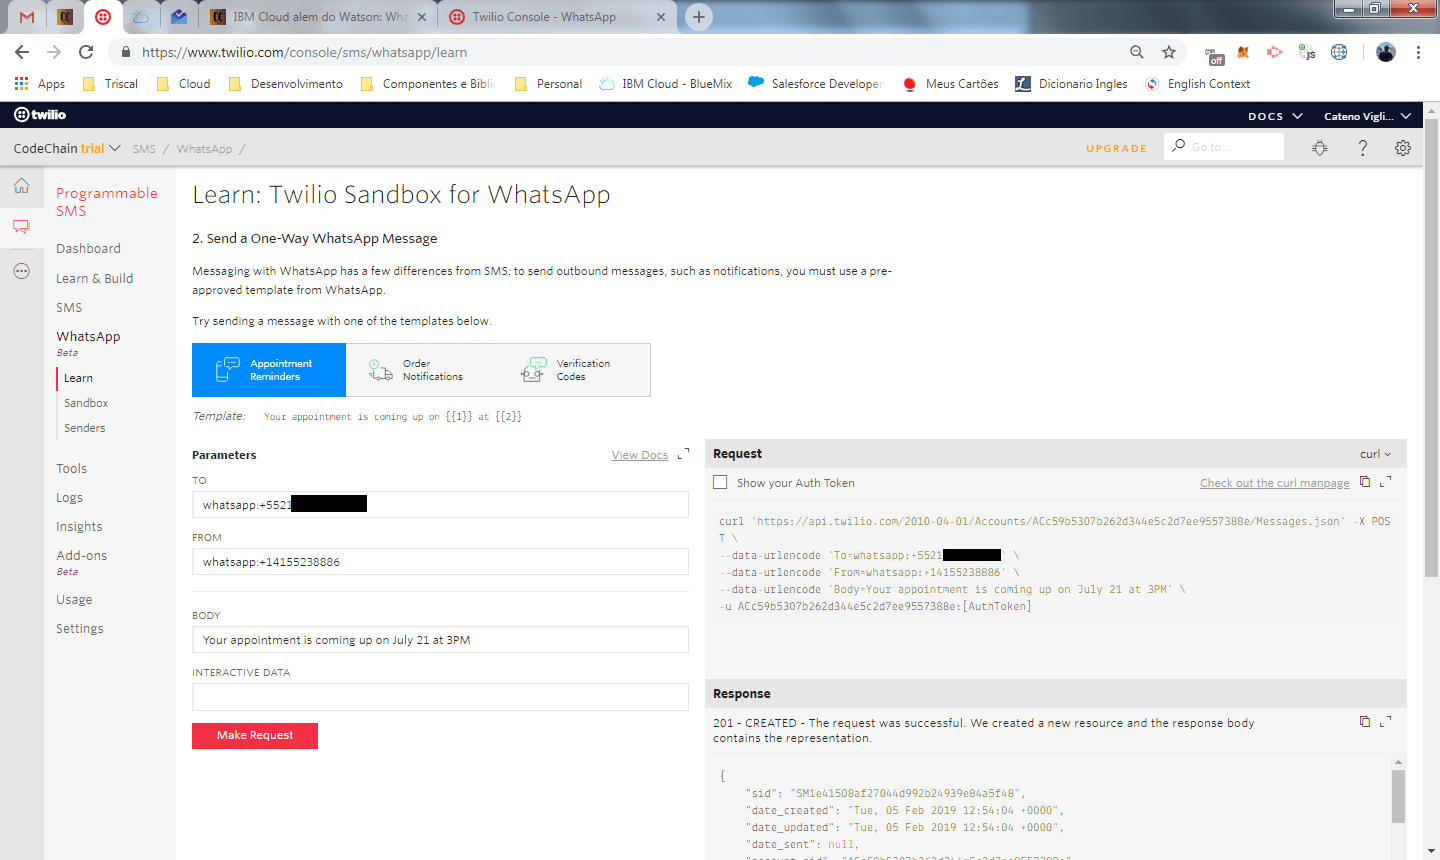
Task: Click the FROM whatsapp number field
Action: point(440,562)
